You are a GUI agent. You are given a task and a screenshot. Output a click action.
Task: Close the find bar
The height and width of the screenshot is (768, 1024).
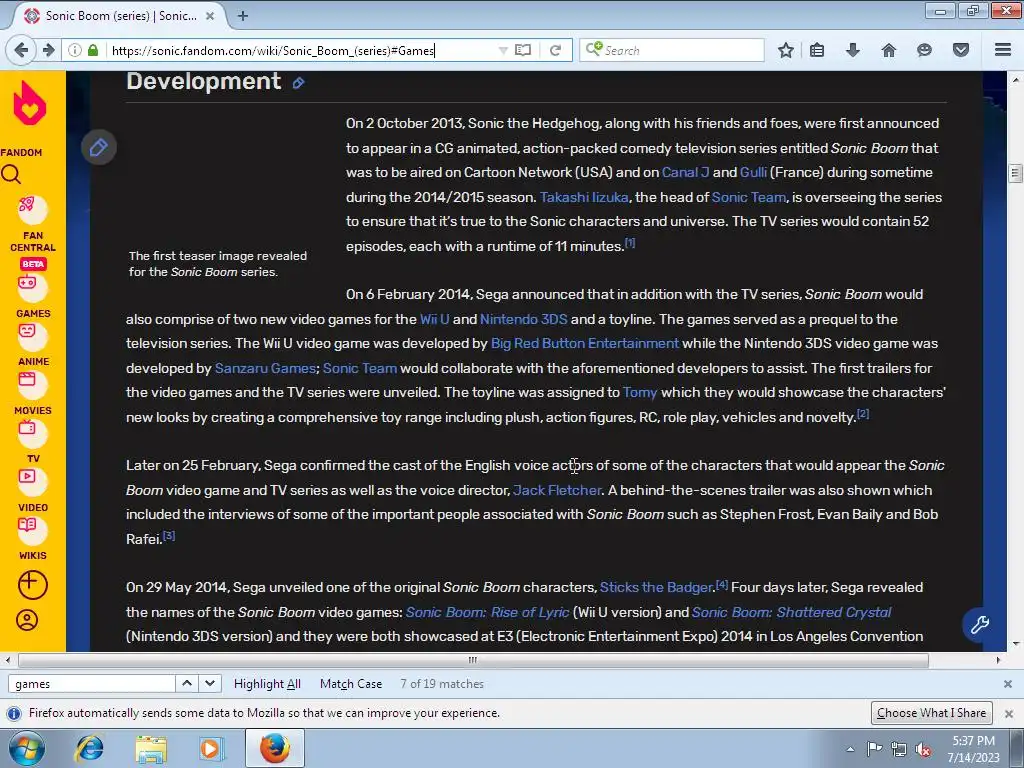(1008, 684)
